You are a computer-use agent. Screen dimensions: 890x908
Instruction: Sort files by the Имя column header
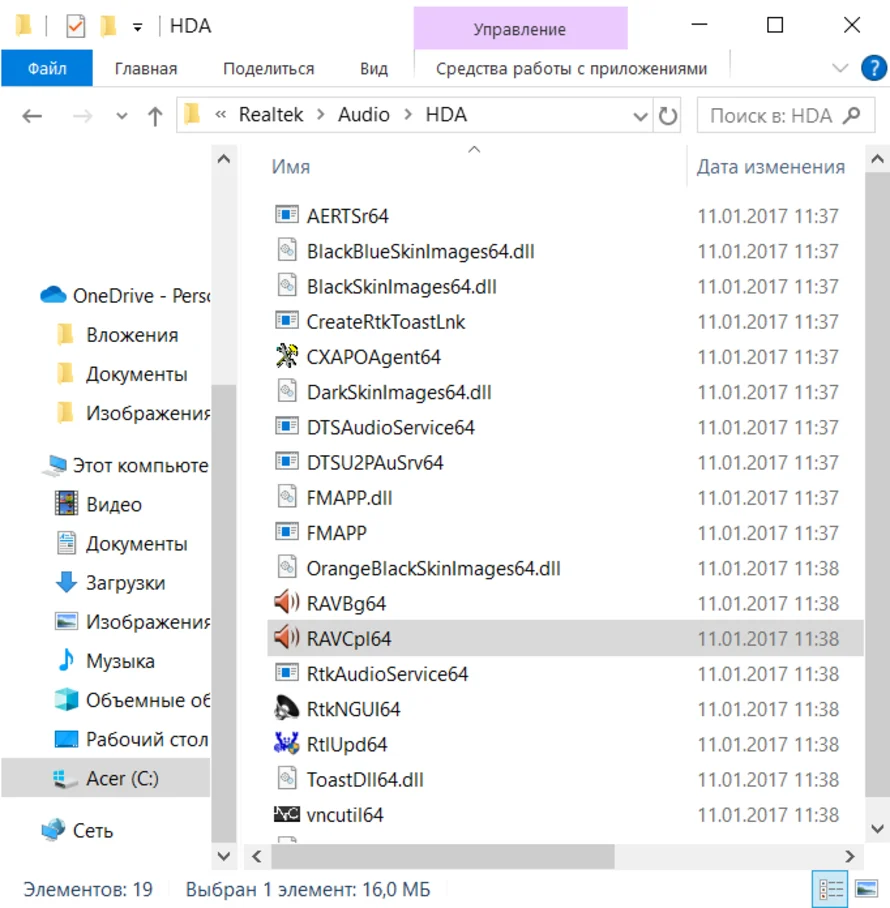tap(291, 167)
